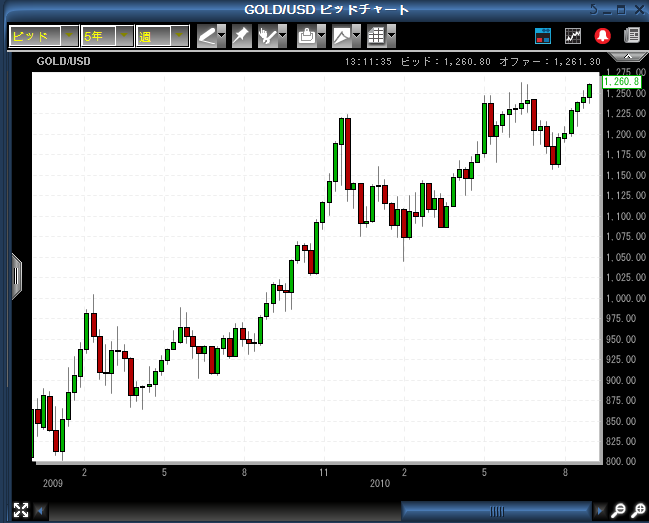Expand the collapsed left side panel handle
Screen dimensions: 649x523
[16, 275]
